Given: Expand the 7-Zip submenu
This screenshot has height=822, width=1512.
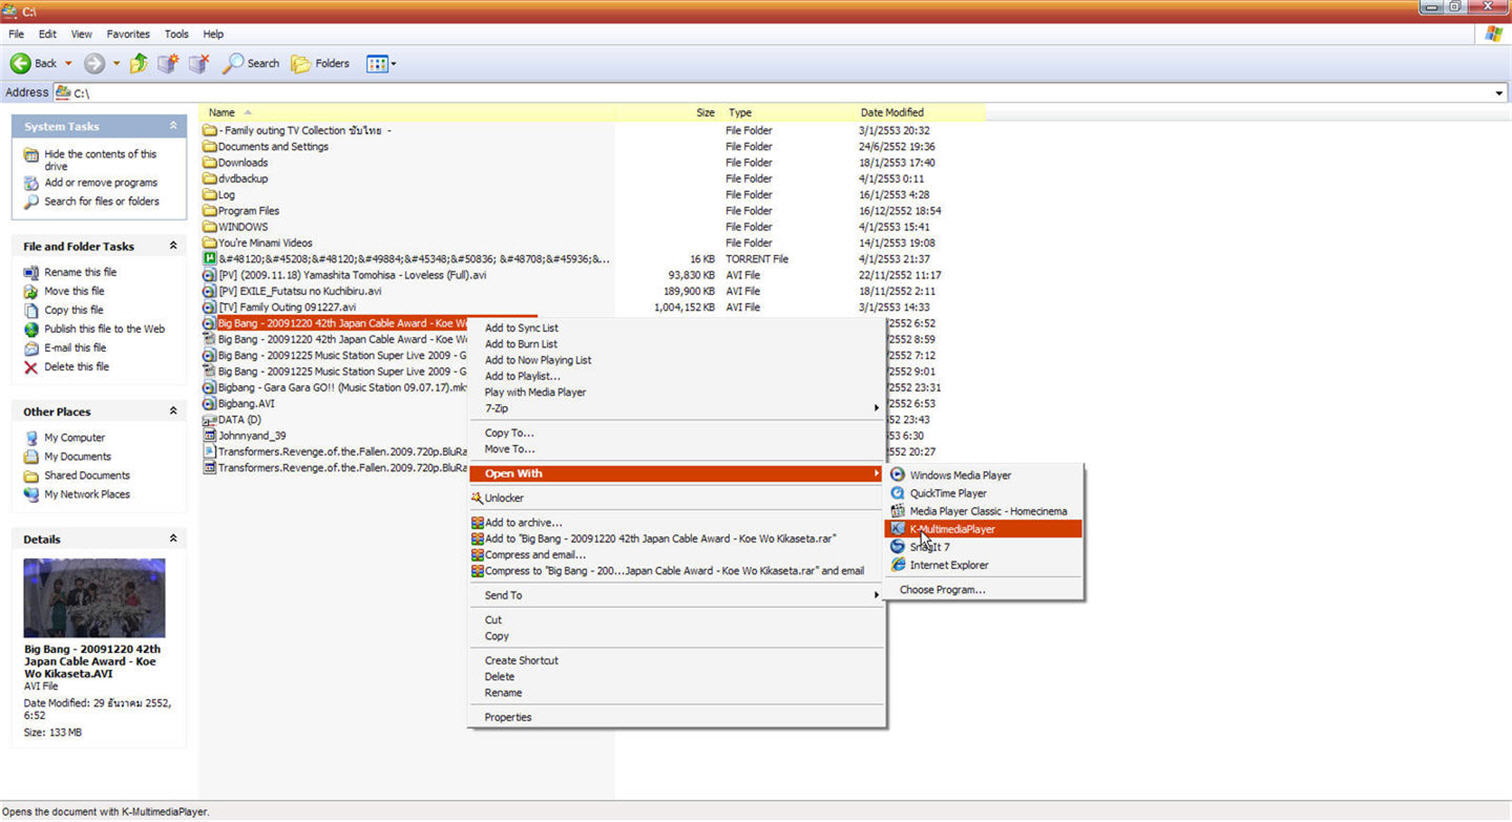Looking at the screenshot, I should coord(677,408).
